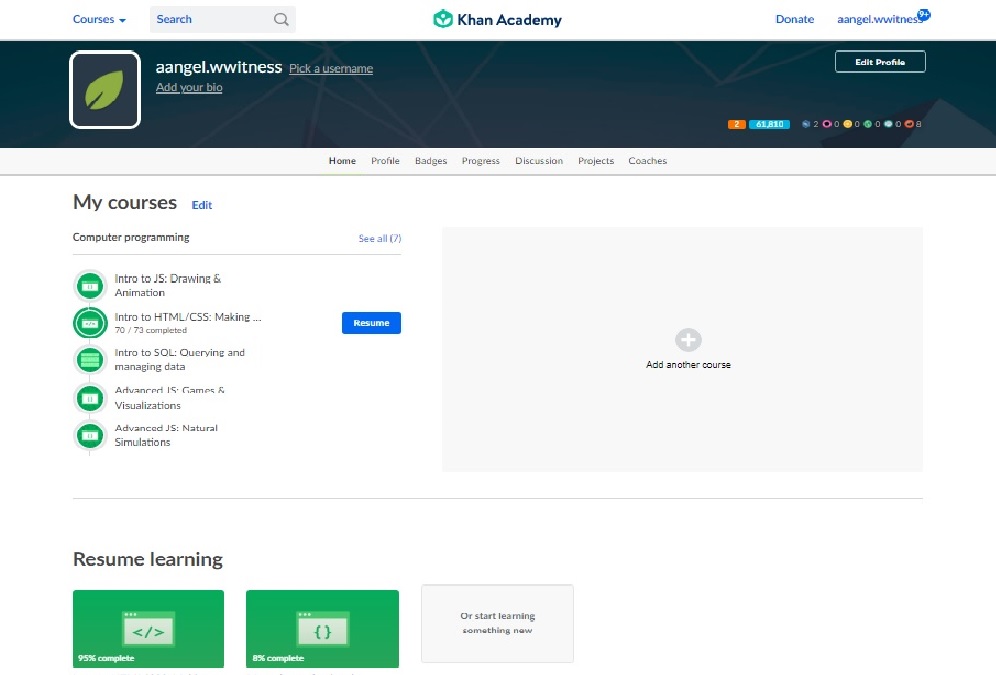The image size is (996, 675).
Task: Click the Resume button for HTML/CSS
Action: pyautogui.click(x=371, y=323)
